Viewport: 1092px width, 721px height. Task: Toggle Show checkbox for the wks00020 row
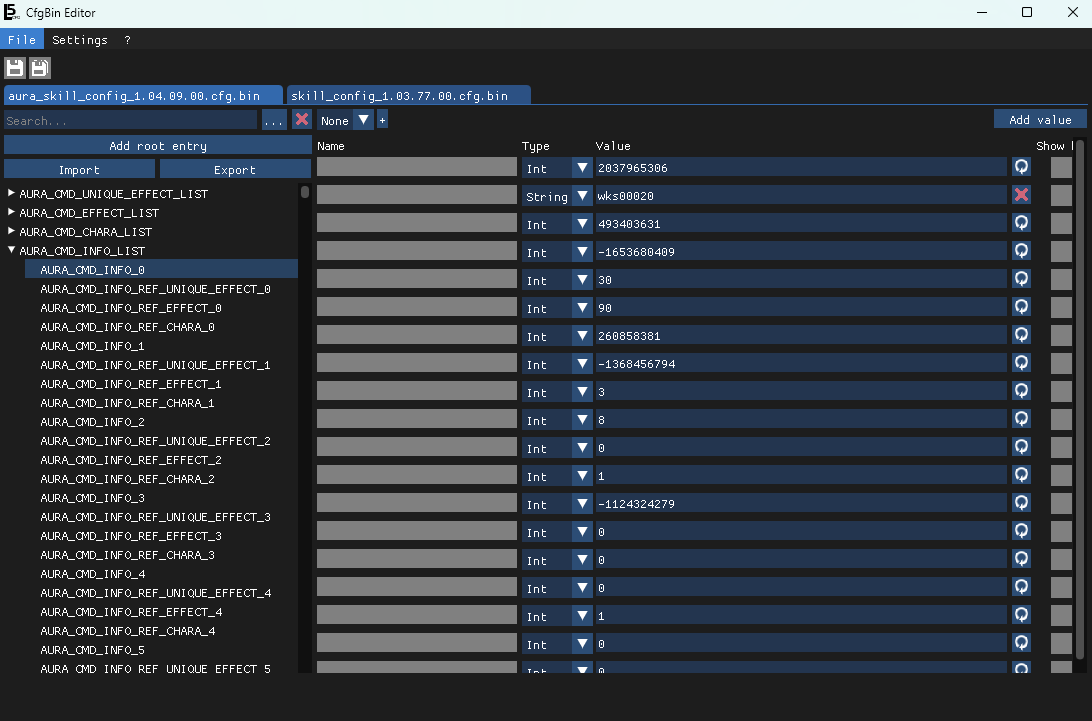pyautogui.click(x=1060, y=195)
